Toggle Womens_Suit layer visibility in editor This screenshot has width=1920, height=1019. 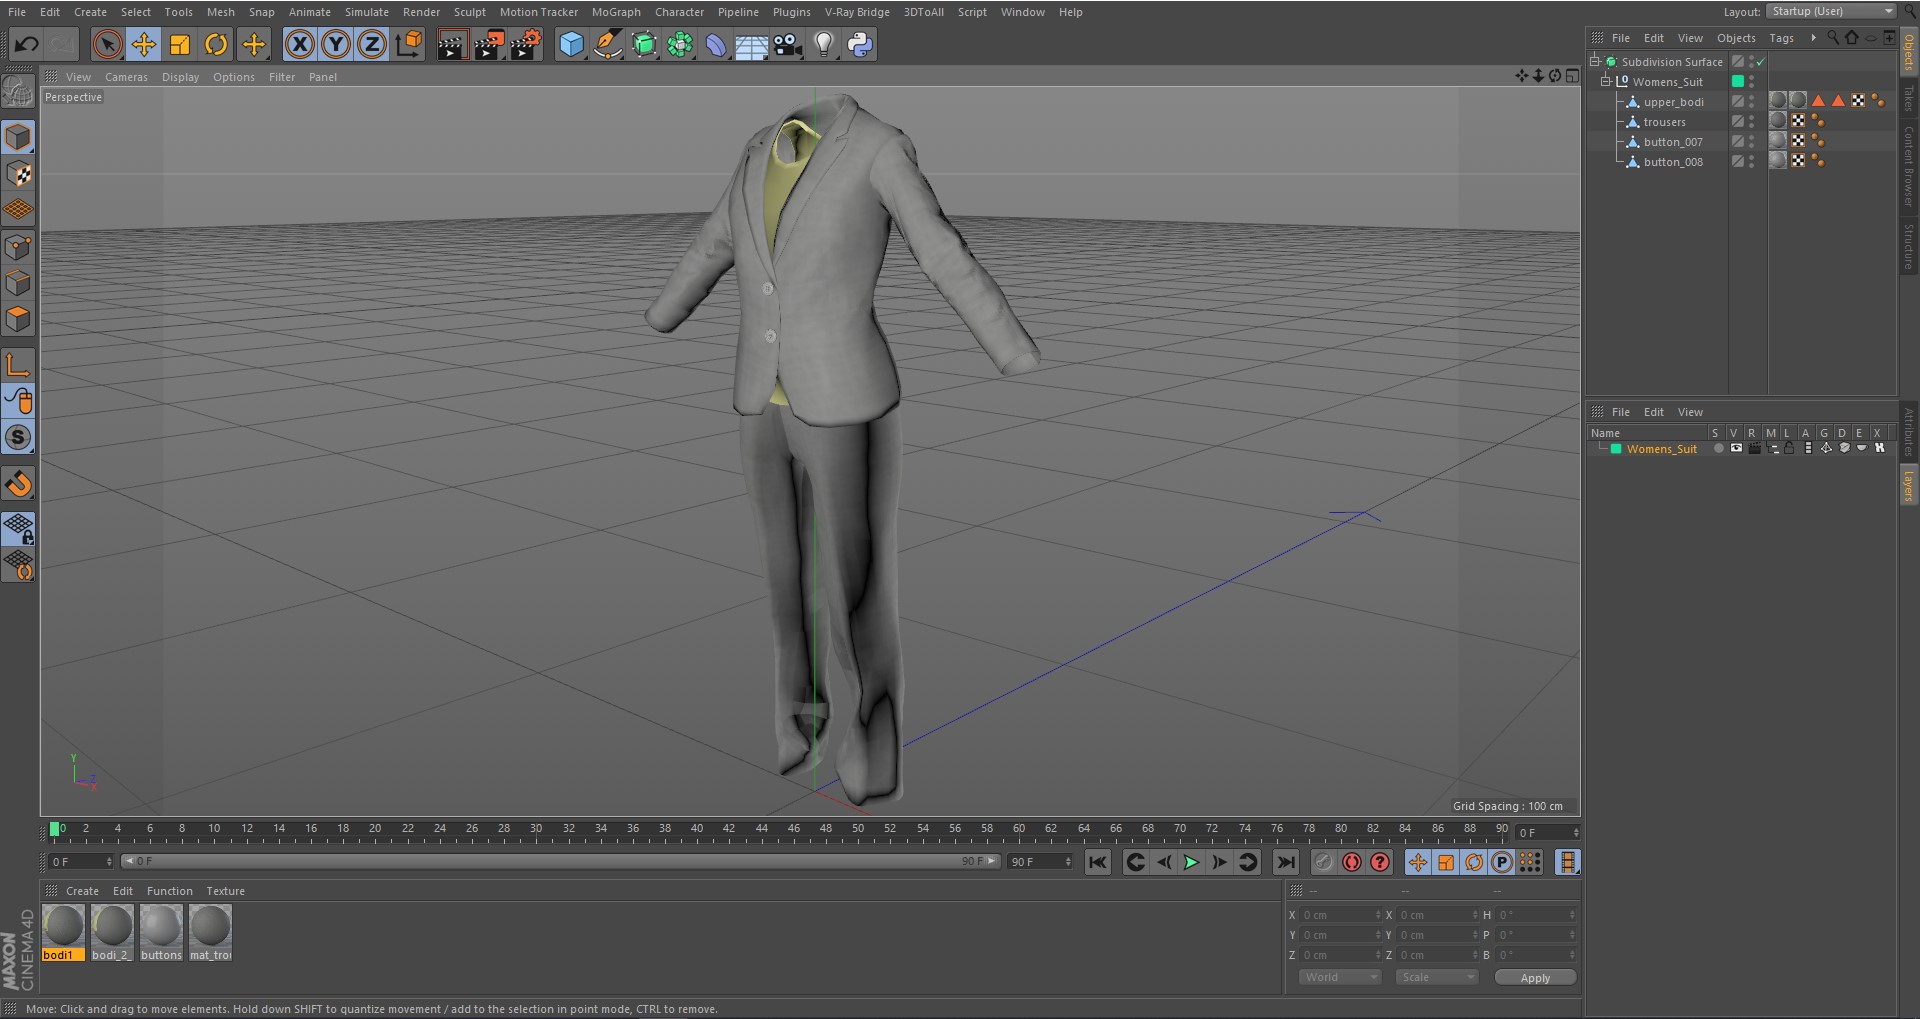click(1736, 449)
